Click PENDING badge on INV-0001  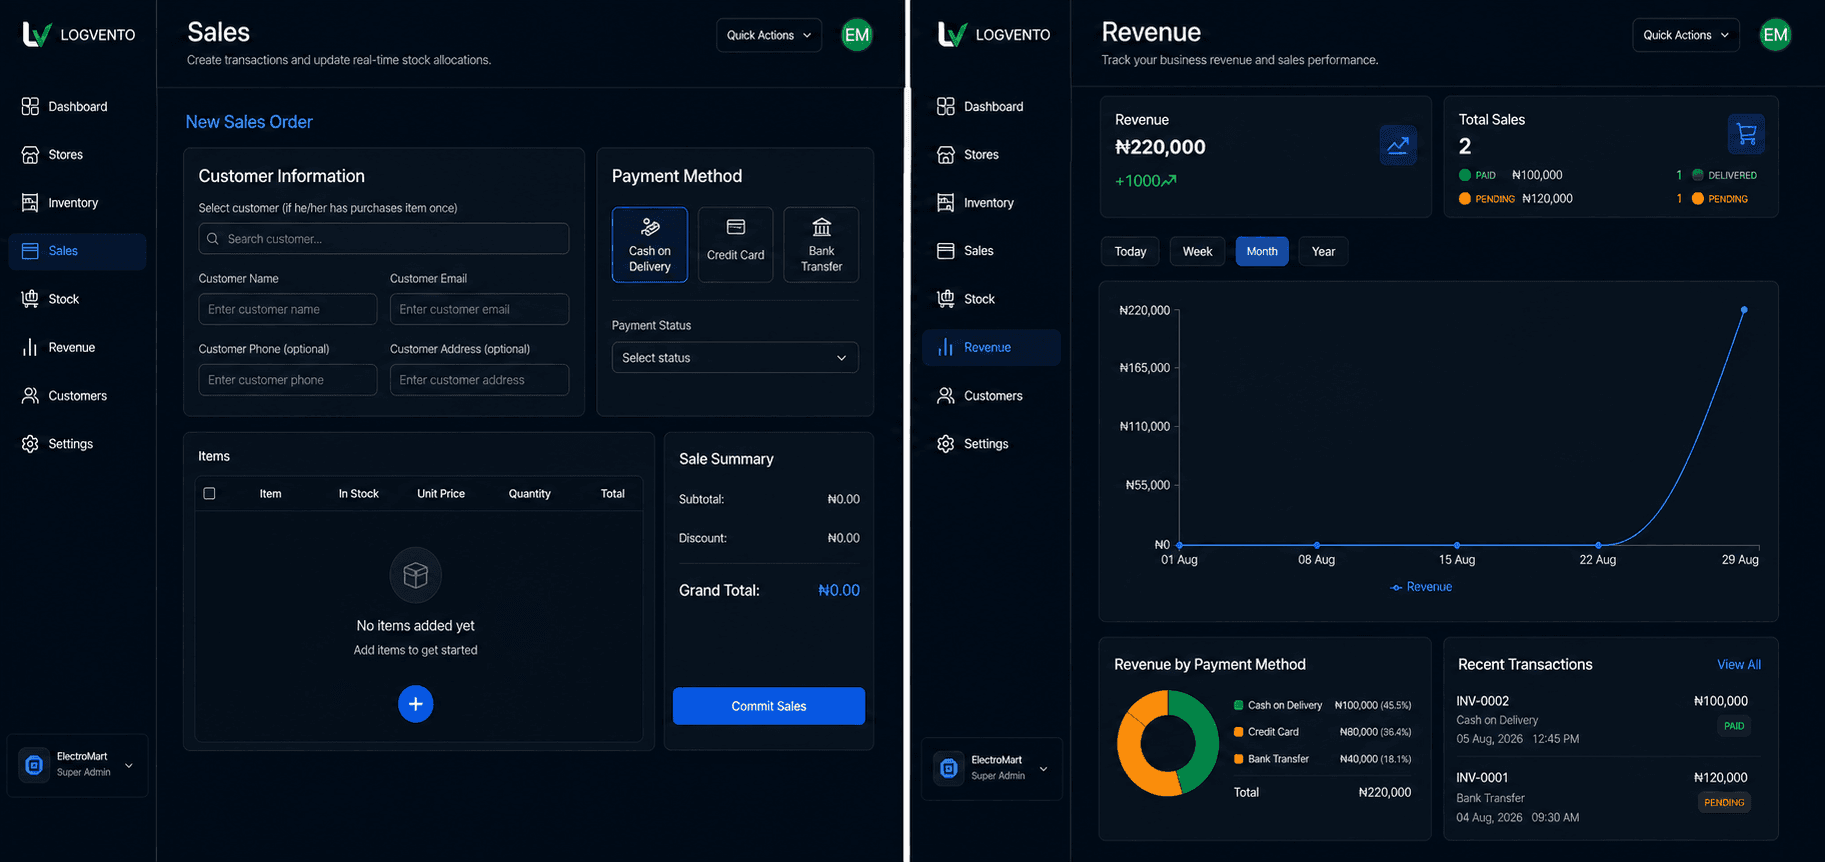[x=1724, y=802]
